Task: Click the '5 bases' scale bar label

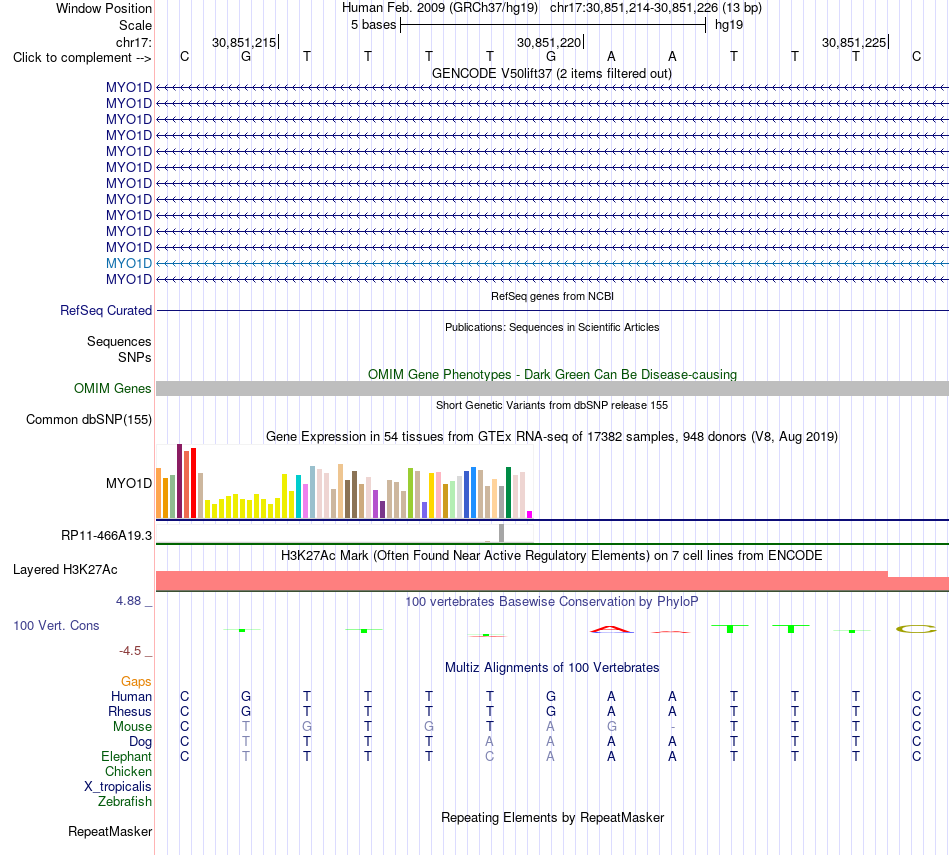Action: 373,25
